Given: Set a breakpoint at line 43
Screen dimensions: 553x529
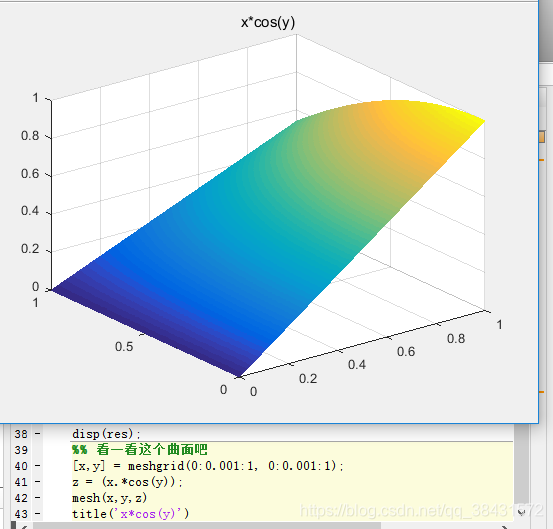Looking at the screenshot, I should (x=37, y=514).
